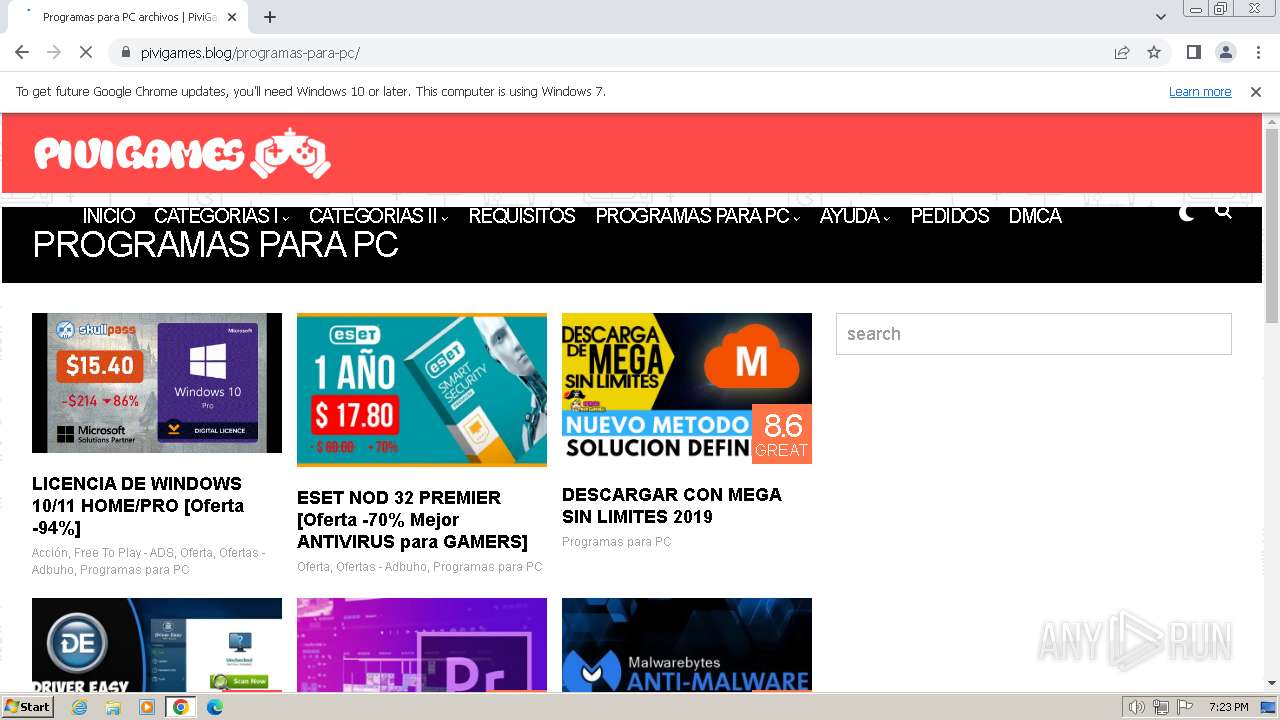Click Free To Play - ADS category link
The image size is (1280, 720).
(x=123, y=553)
